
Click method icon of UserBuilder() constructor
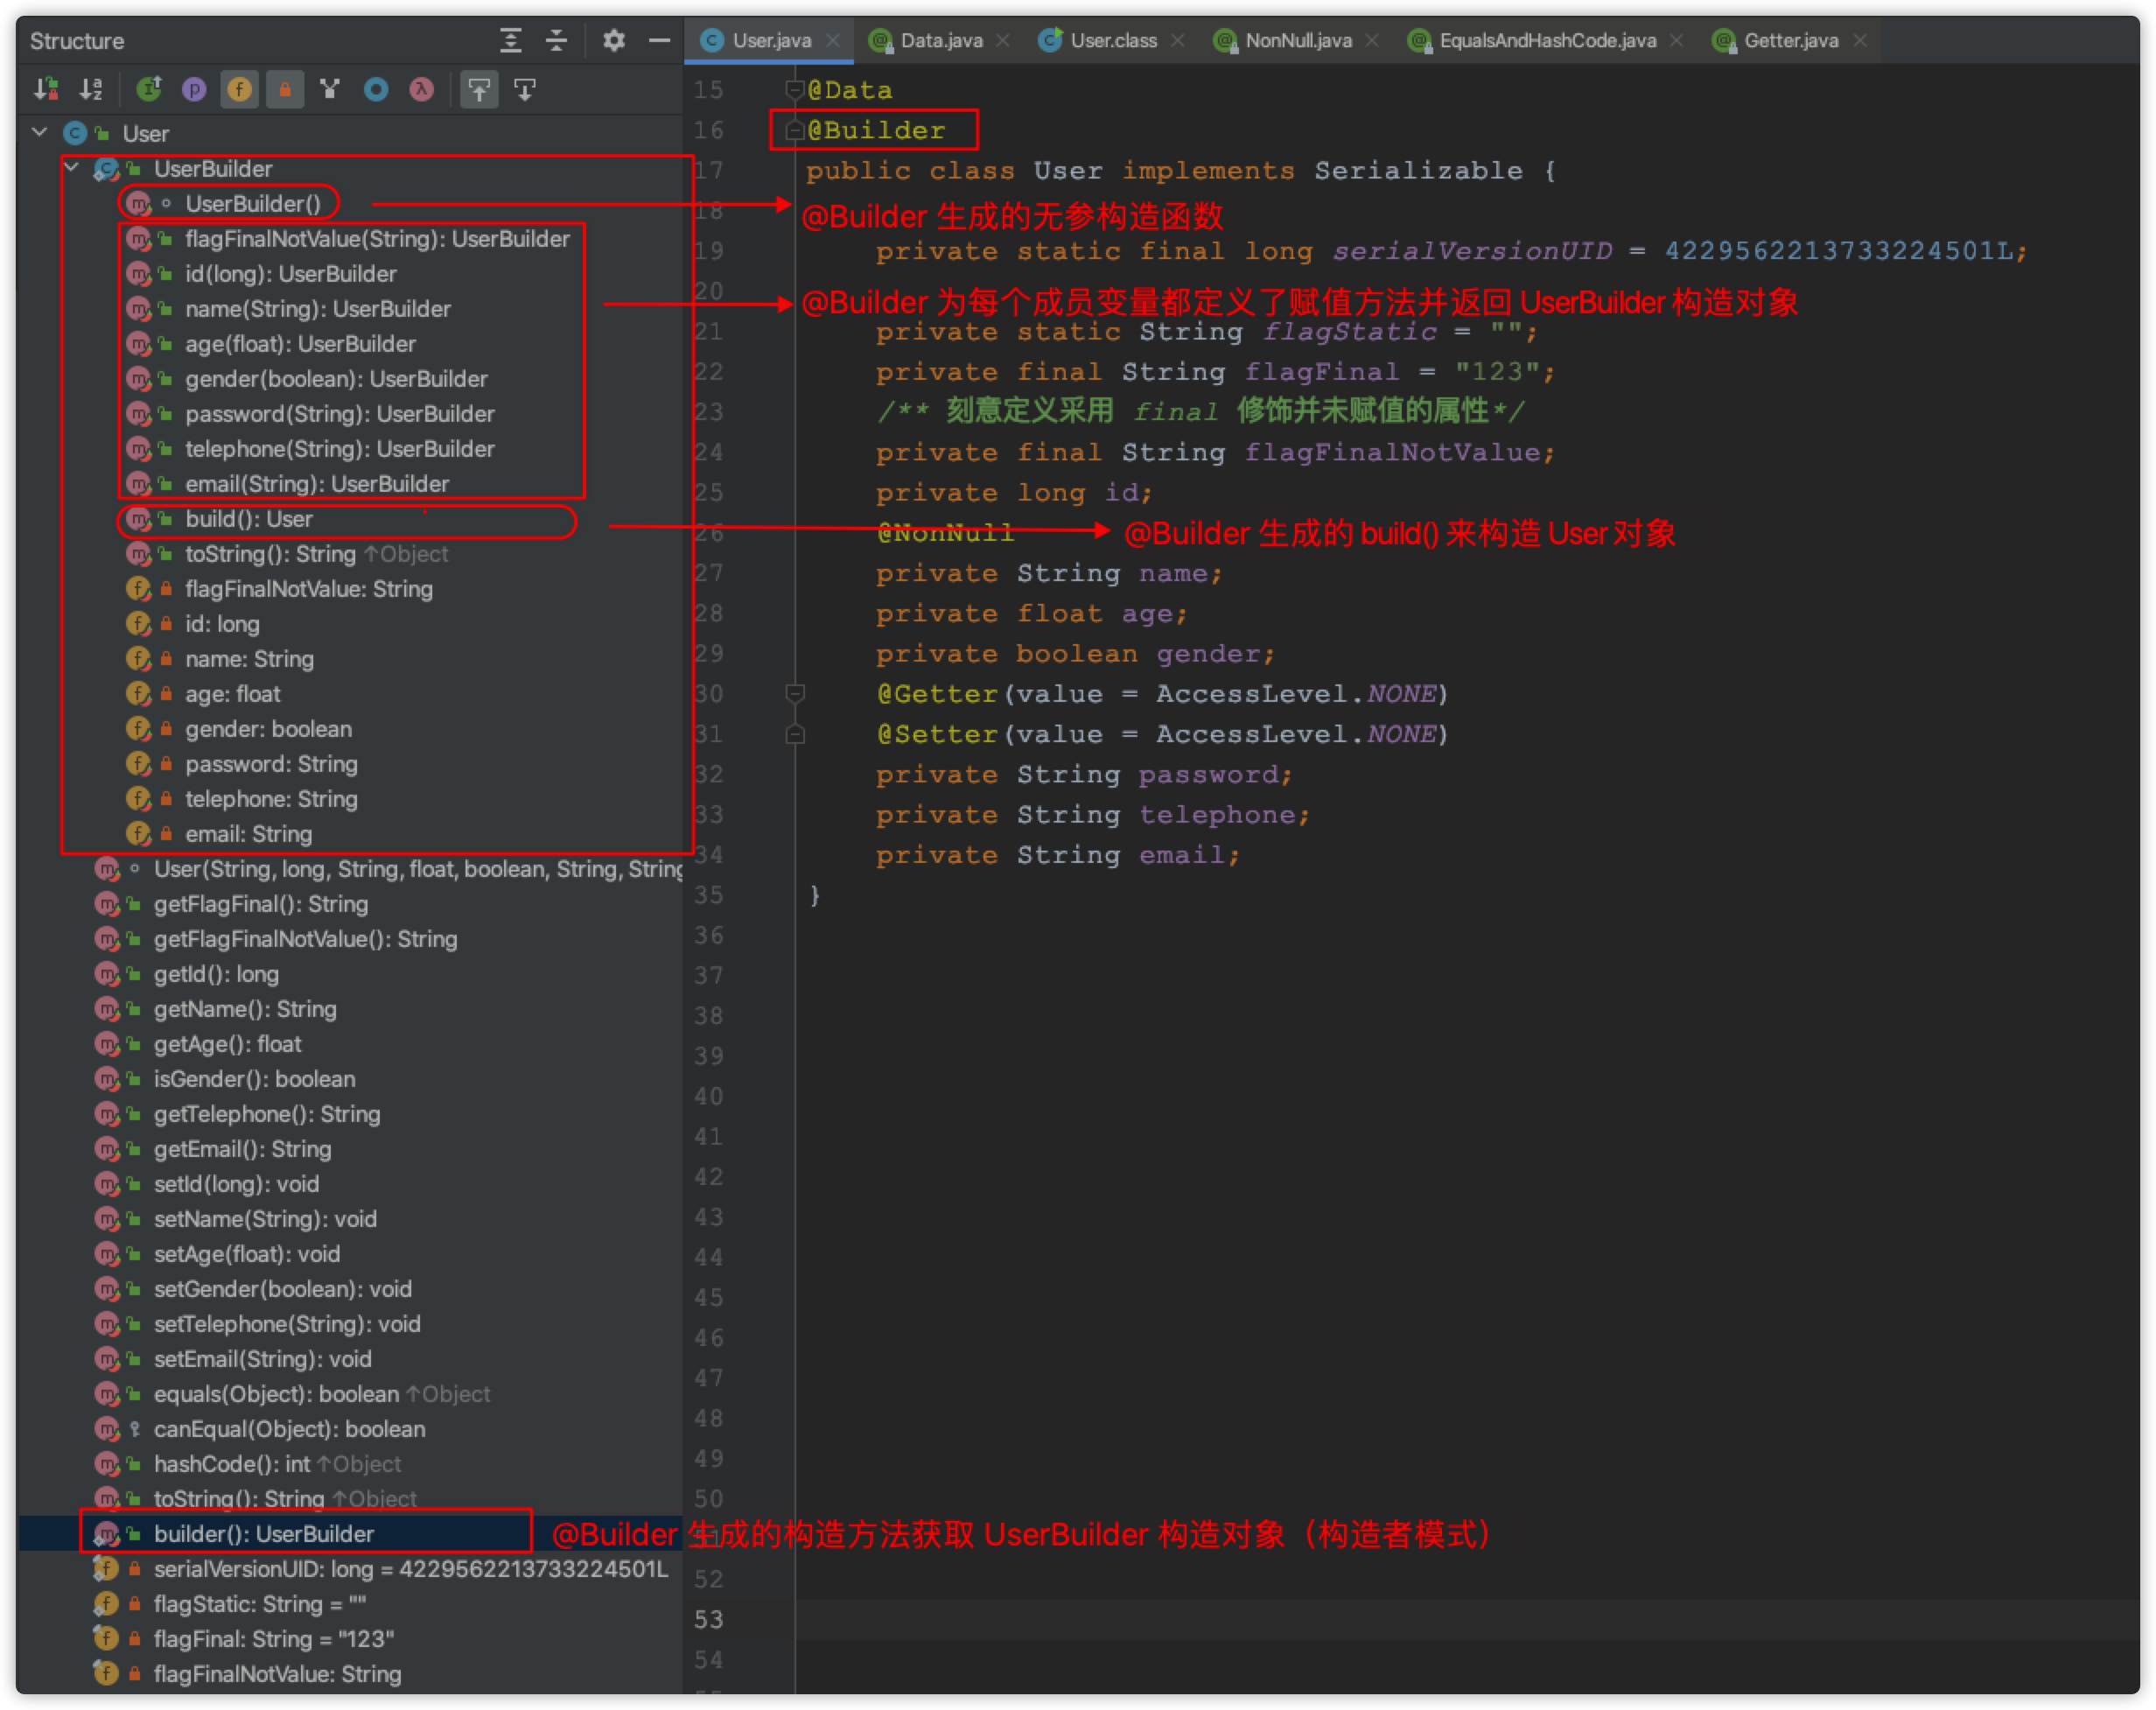point(138,204)
